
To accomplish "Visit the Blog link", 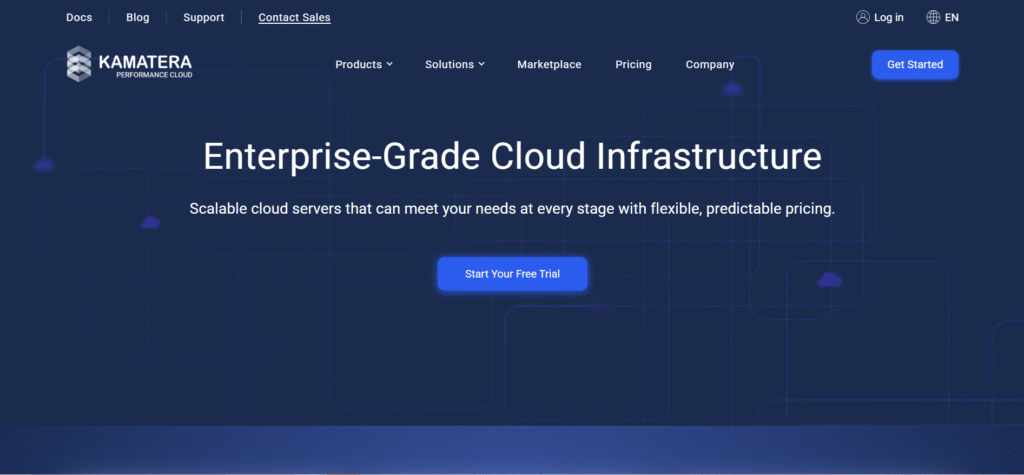I will (x=138, y=17).
